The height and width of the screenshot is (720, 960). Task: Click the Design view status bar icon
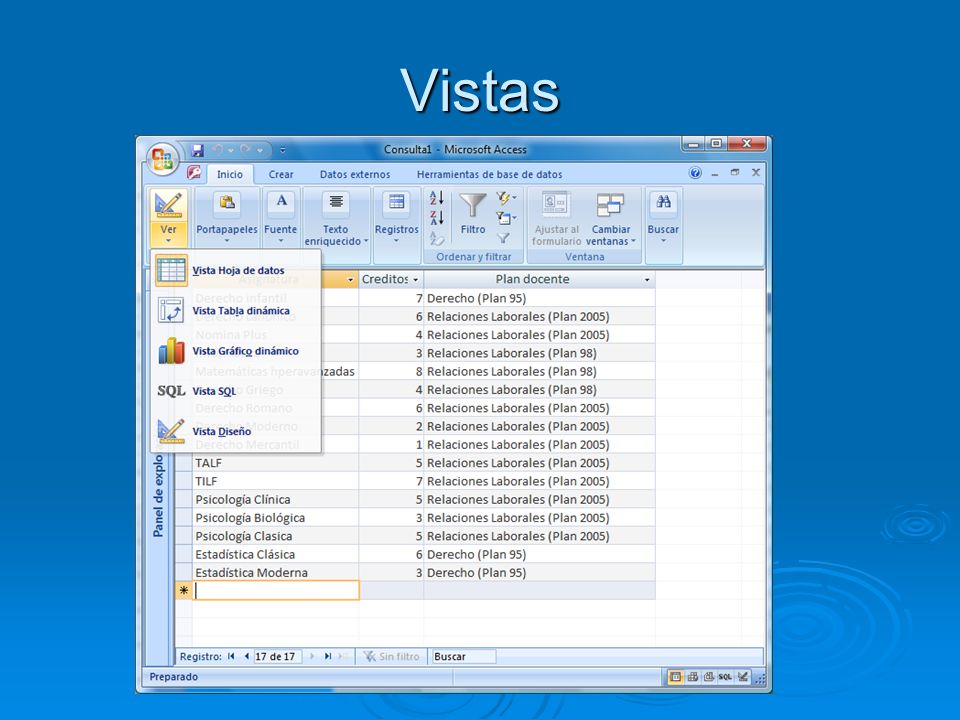(743, 677)
